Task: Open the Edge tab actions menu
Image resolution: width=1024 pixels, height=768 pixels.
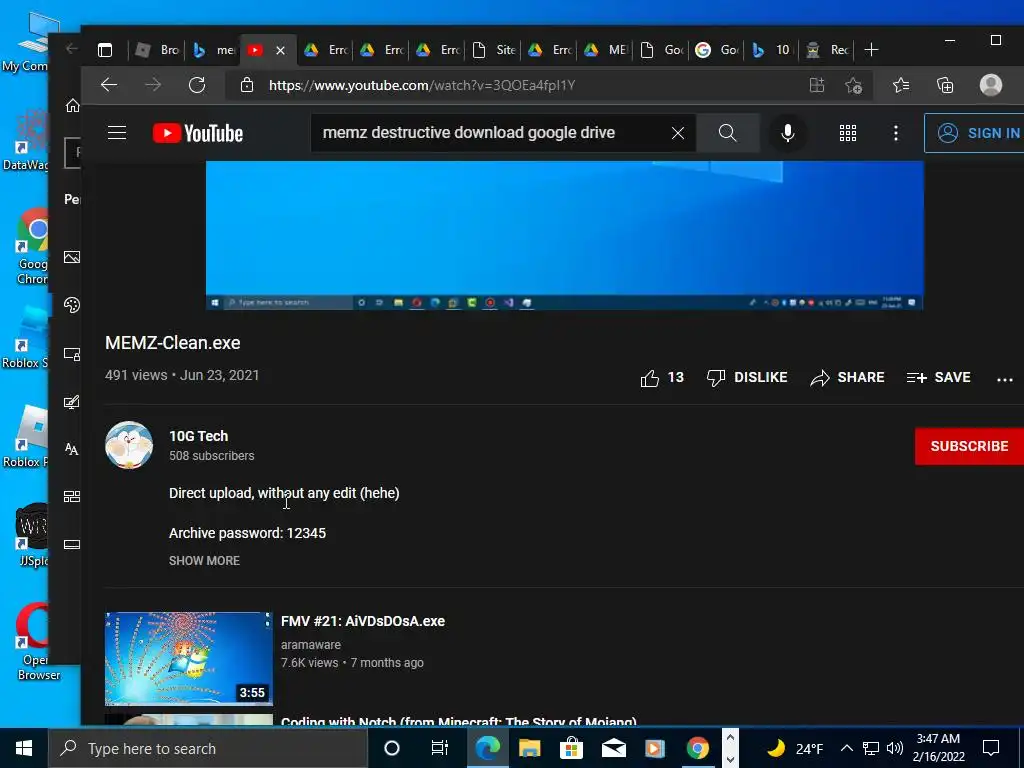Action: 105,50
